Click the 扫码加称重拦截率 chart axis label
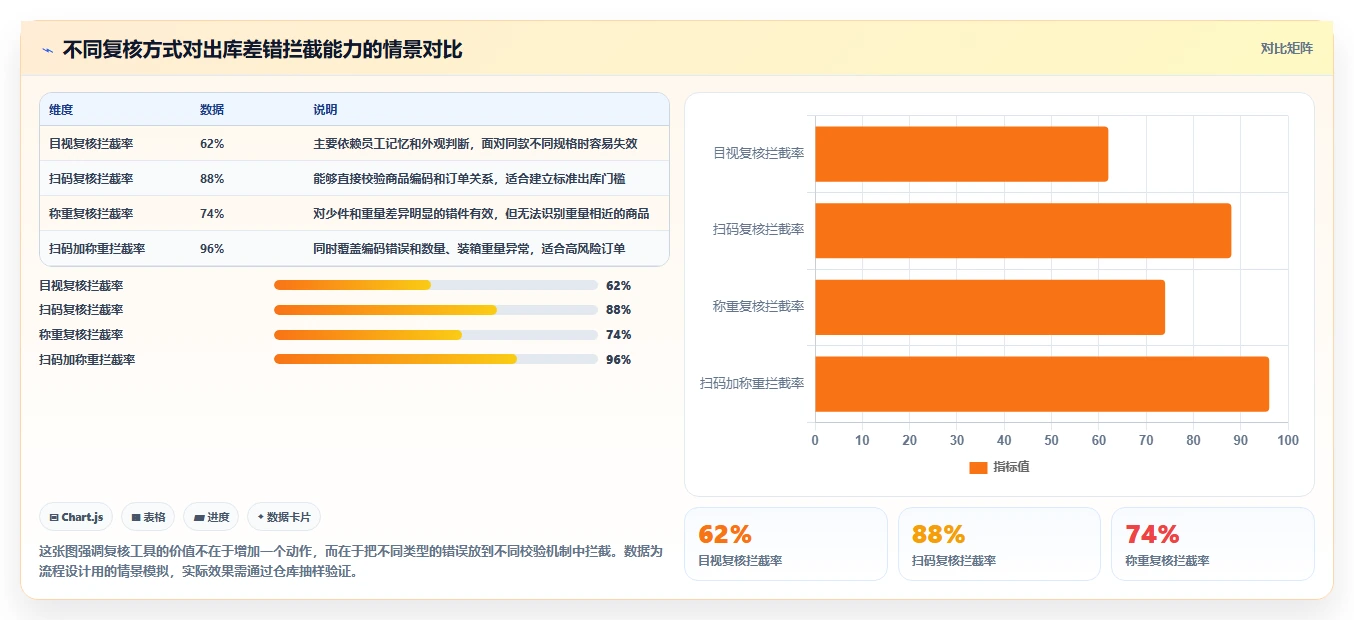Viewport: 1354px width, 620px height. [752, 384]
